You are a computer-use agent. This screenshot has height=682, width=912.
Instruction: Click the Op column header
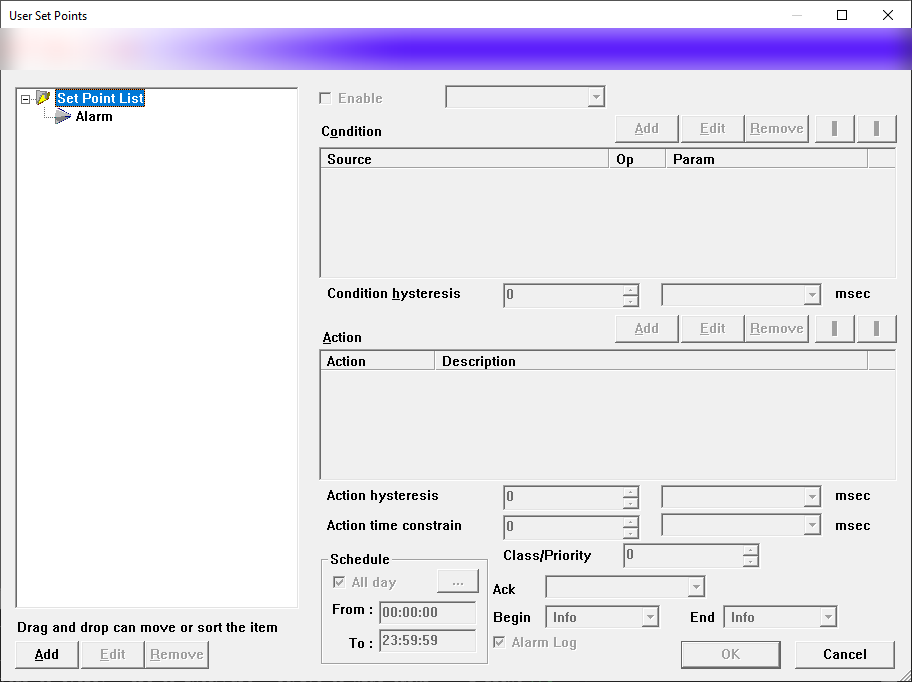(x=637, y=159)
